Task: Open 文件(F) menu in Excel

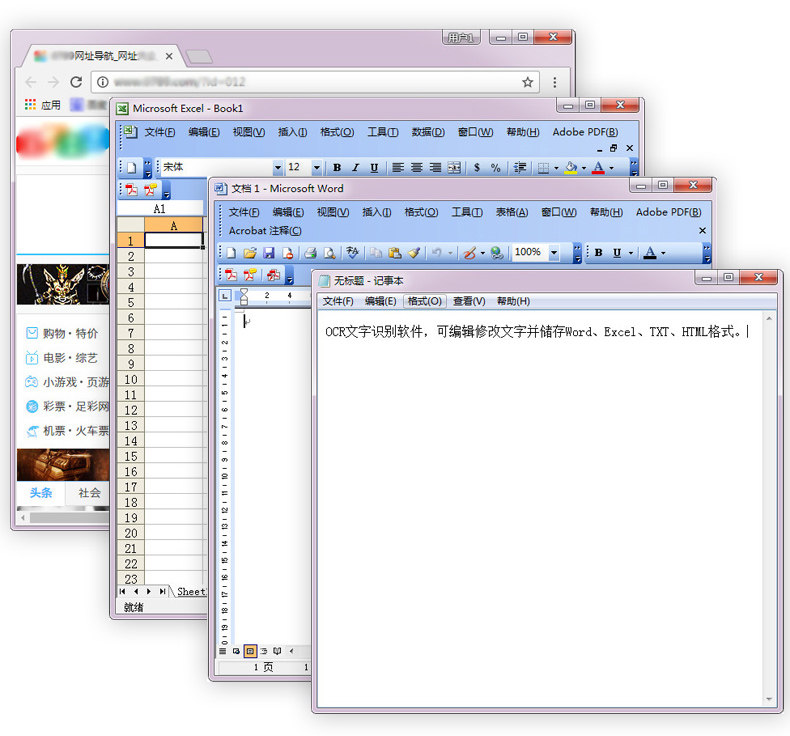Action: coord(160,132)
